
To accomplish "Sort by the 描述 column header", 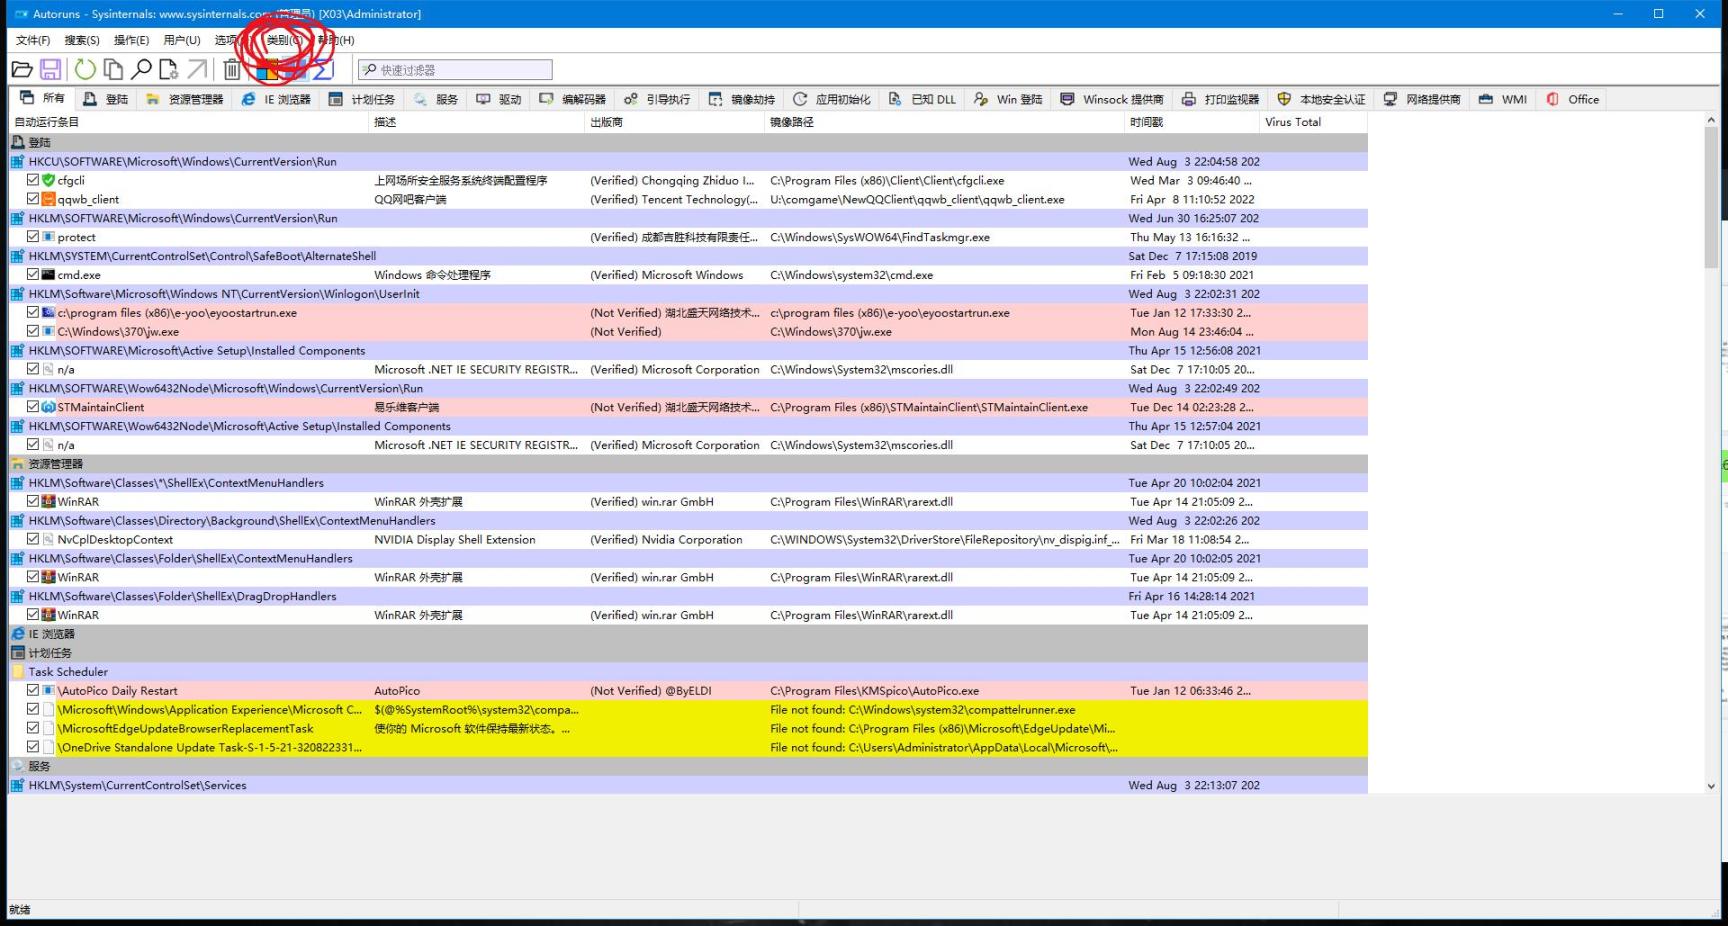I will tap(477, 122).
